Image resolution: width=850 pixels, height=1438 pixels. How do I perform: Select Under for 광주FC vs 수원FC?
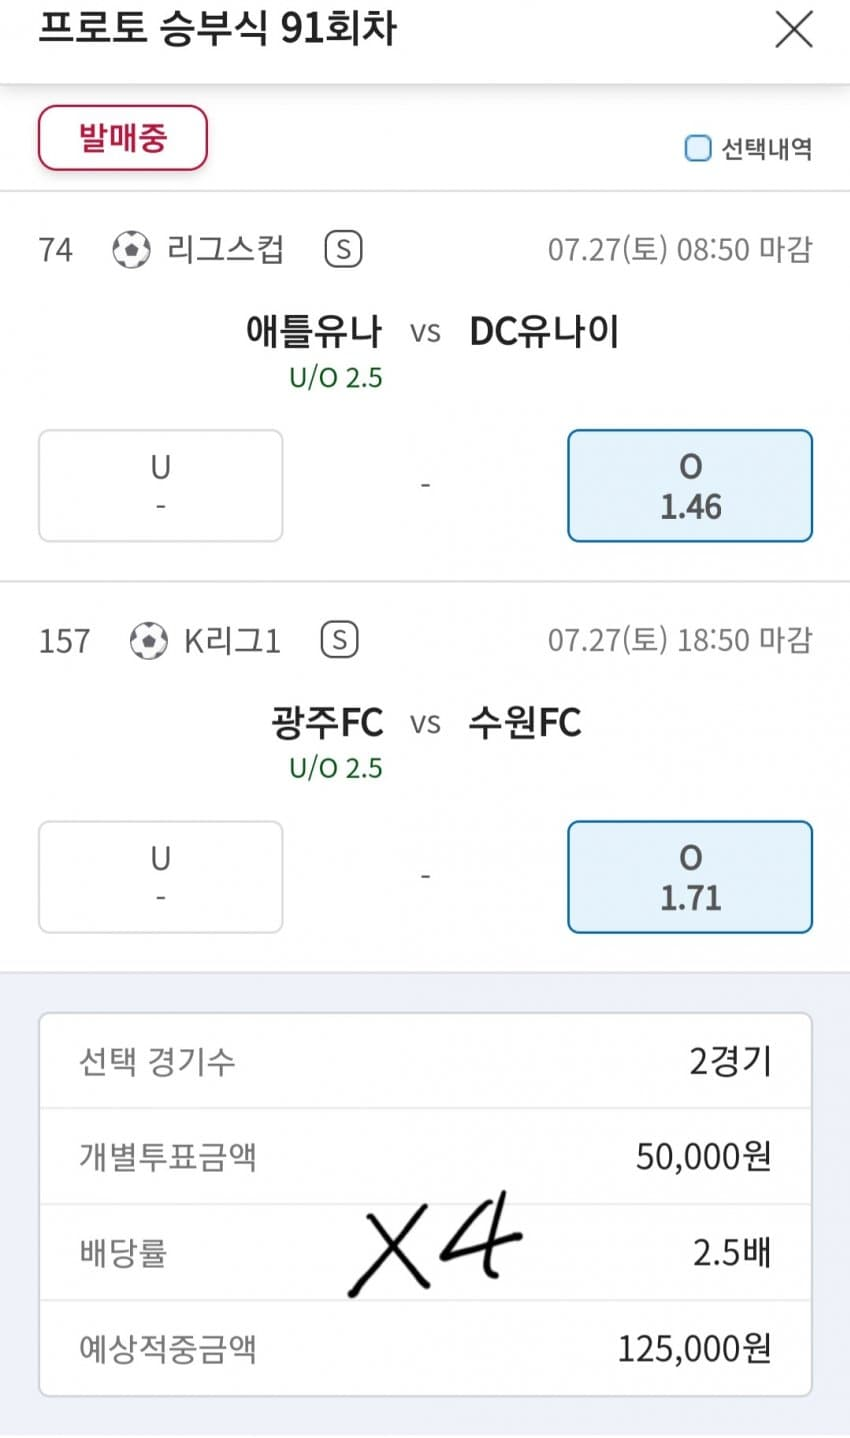pyautogui.click(x=160, y=877)
